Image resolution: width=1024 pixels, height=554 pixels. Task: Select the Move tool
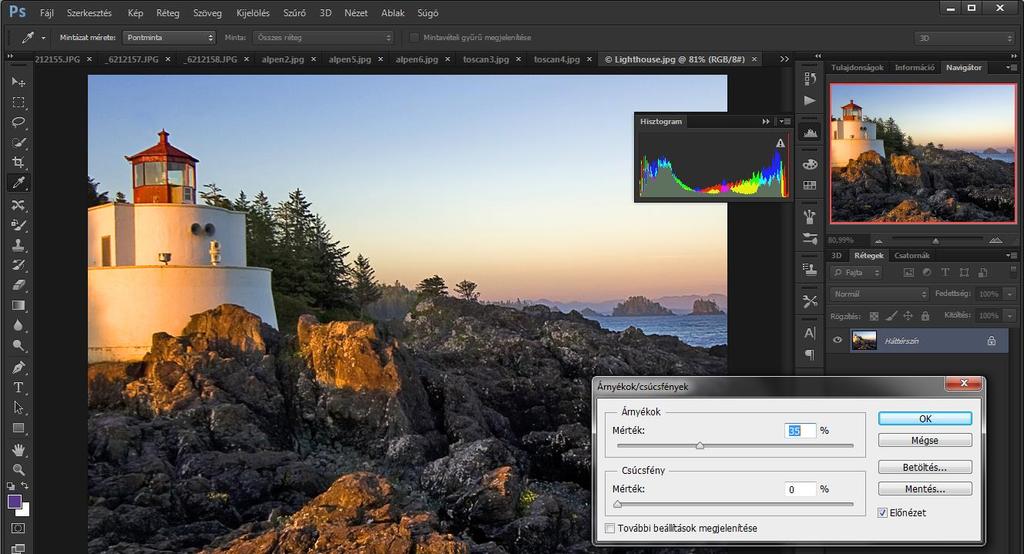click(18, 82)
